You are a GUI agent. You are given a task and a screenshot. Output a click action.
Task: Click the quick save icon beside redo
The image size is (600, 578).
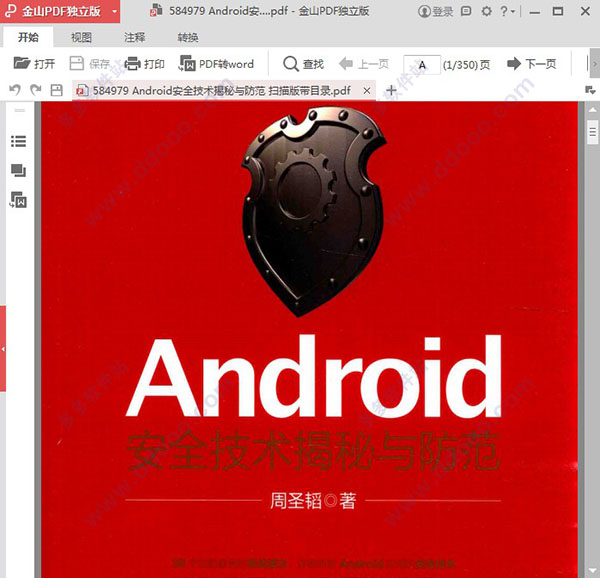tap(57, 90)
